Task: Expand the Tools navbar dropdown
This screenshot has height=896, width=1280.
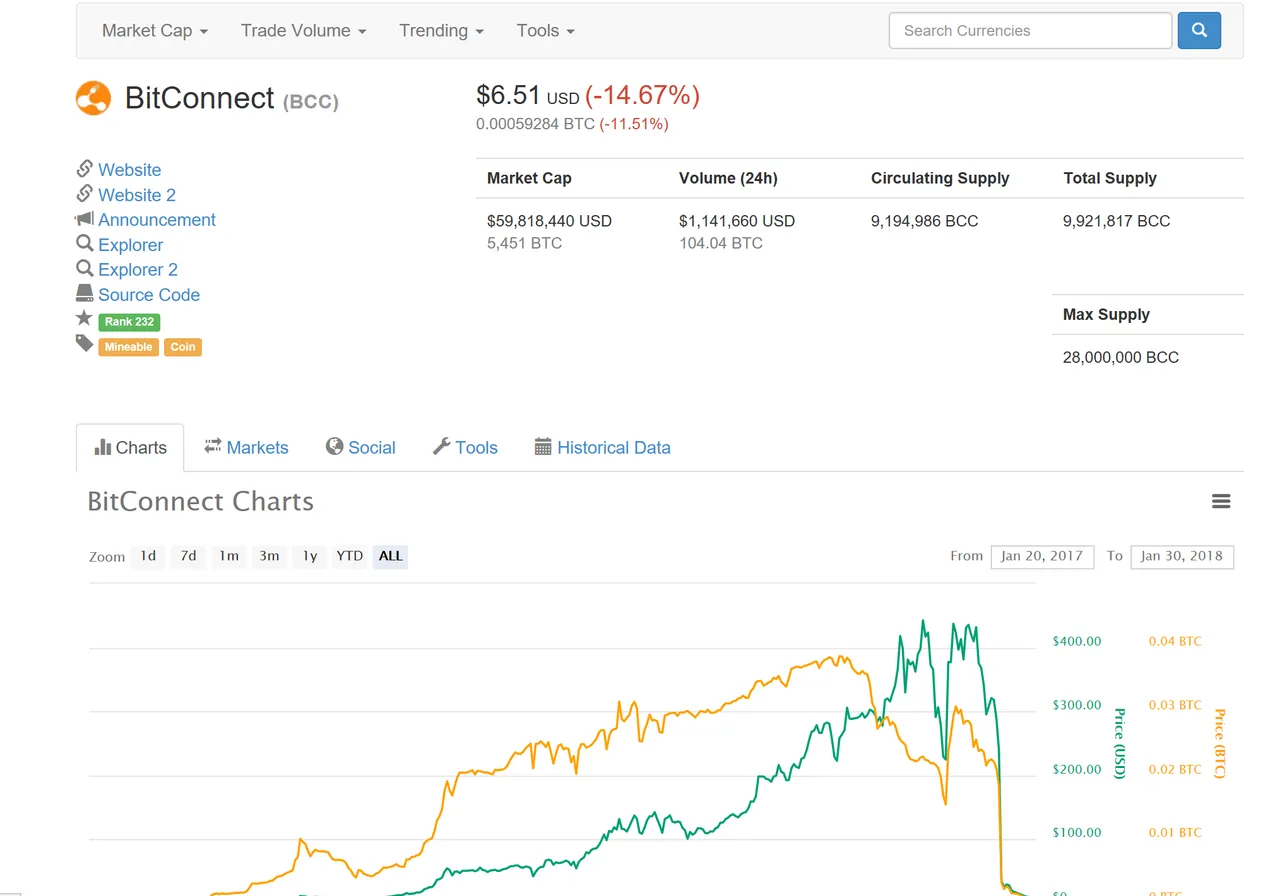Action: pos(545,30)
